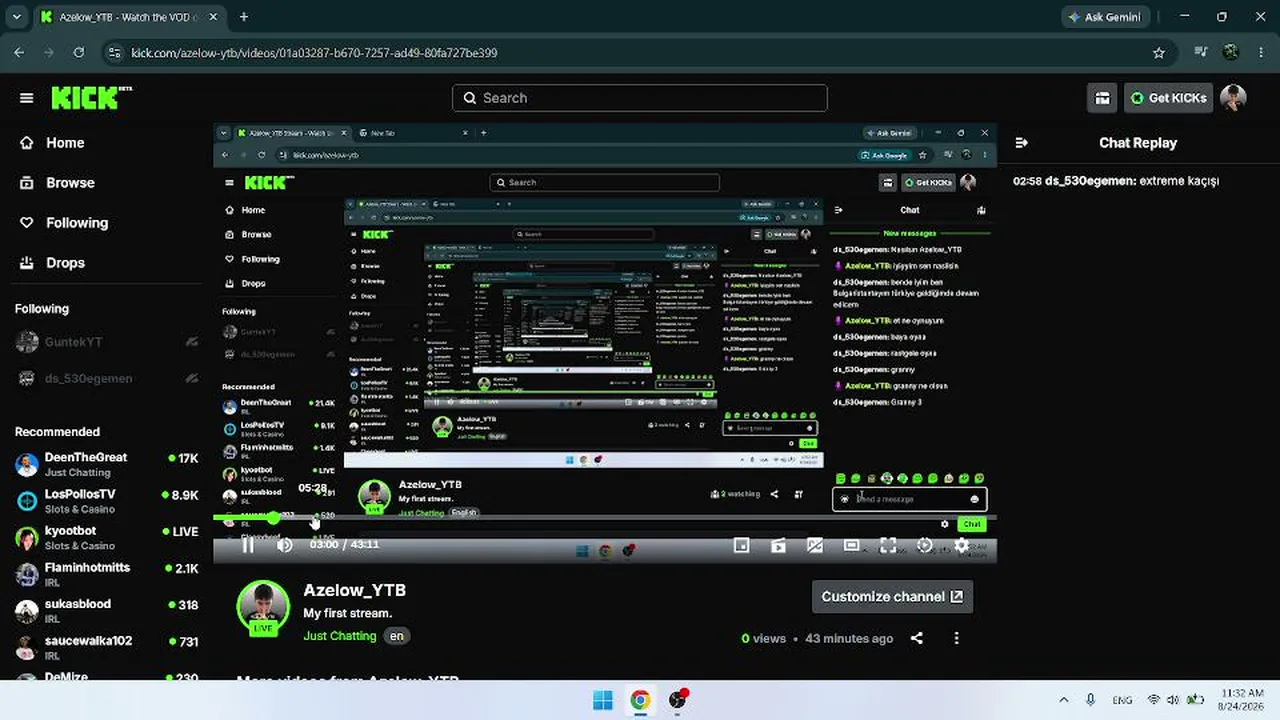This screenshot has height=720, width=1280.
Task: Click the browser back arrow
Action: [19, 53]
